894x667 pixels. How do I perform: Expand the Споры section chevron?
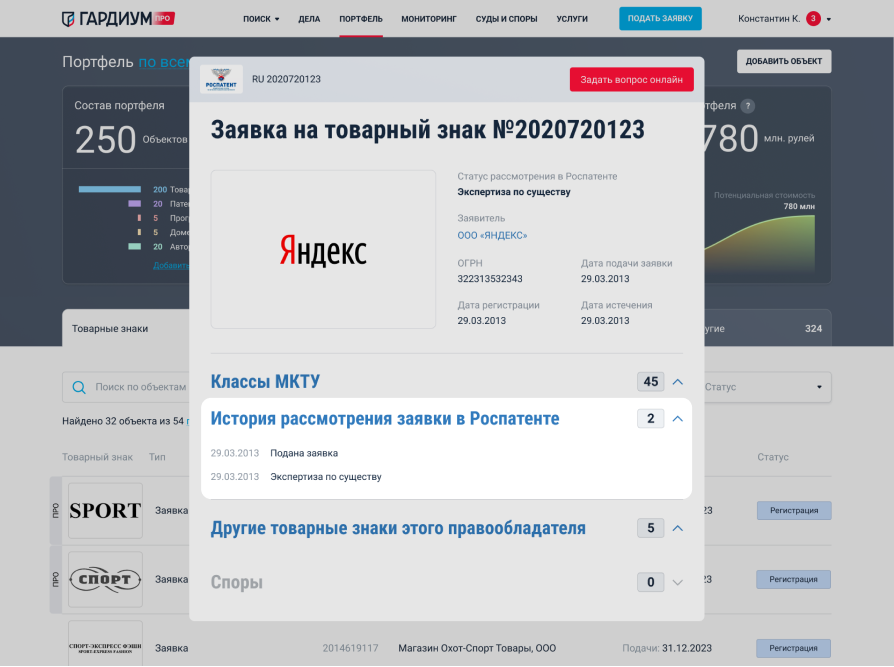pos(677,582)
